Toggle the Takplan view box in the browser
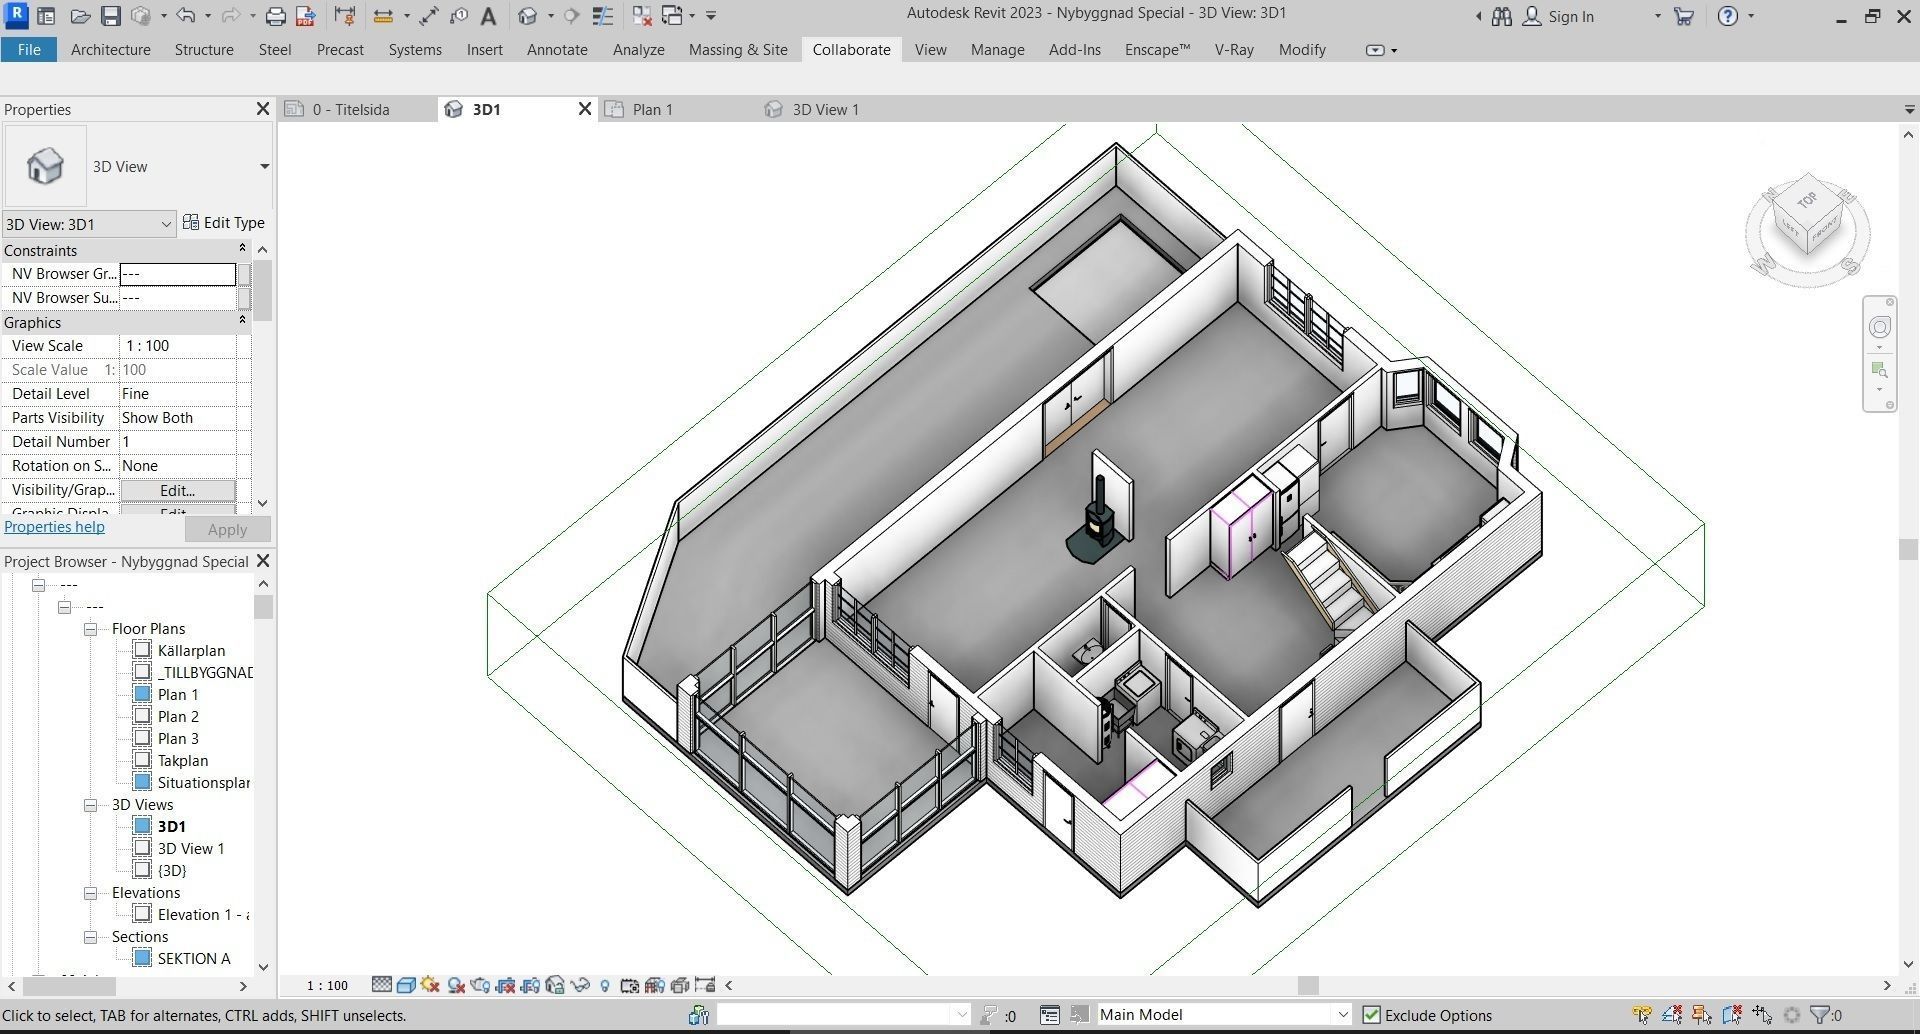 point(142,760)
